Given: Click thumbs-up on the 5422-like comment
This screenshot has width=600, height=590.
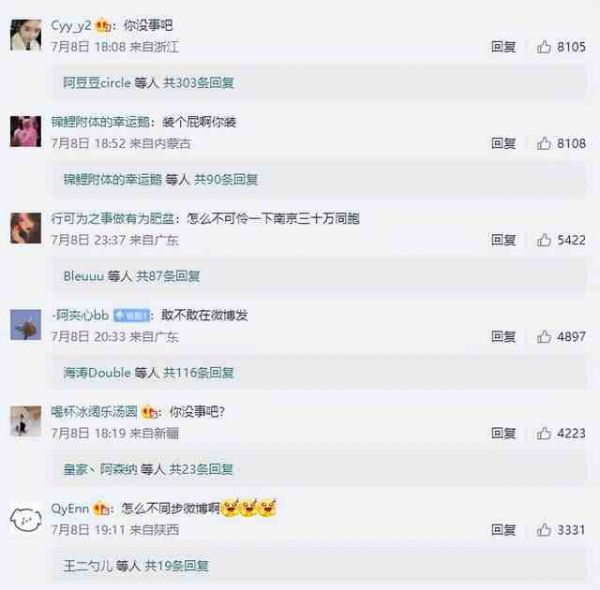Looking at the screenshot, I should pos(544,240).
